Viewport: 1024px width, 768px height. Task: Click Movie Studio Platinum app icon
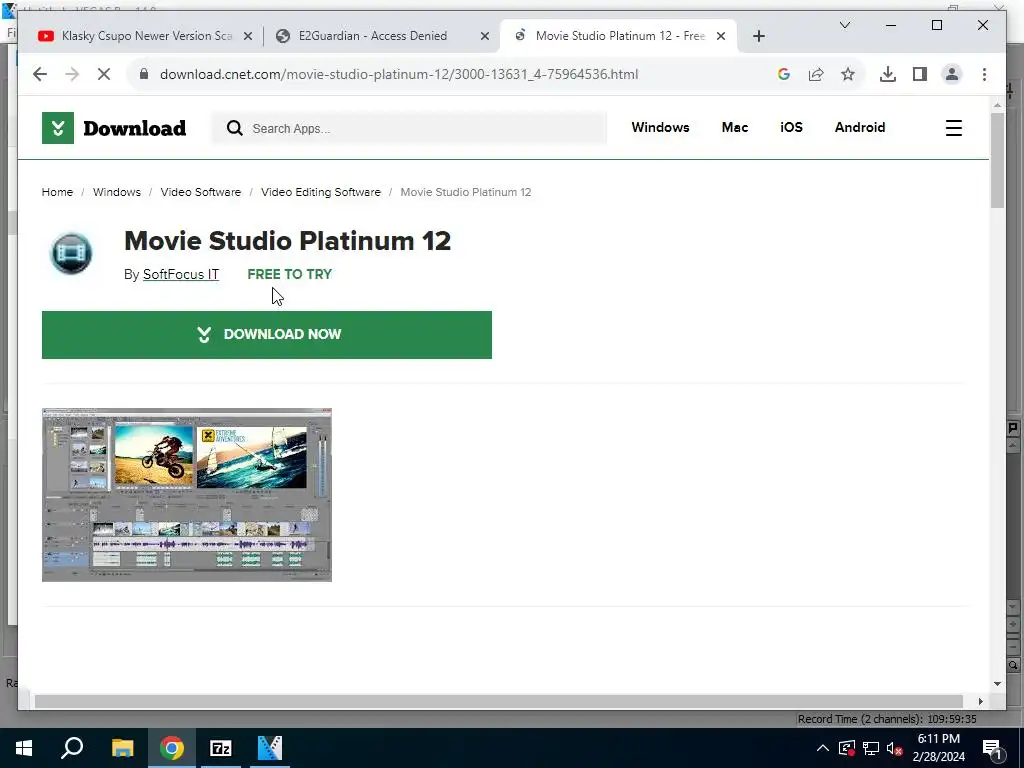(71, 253)
